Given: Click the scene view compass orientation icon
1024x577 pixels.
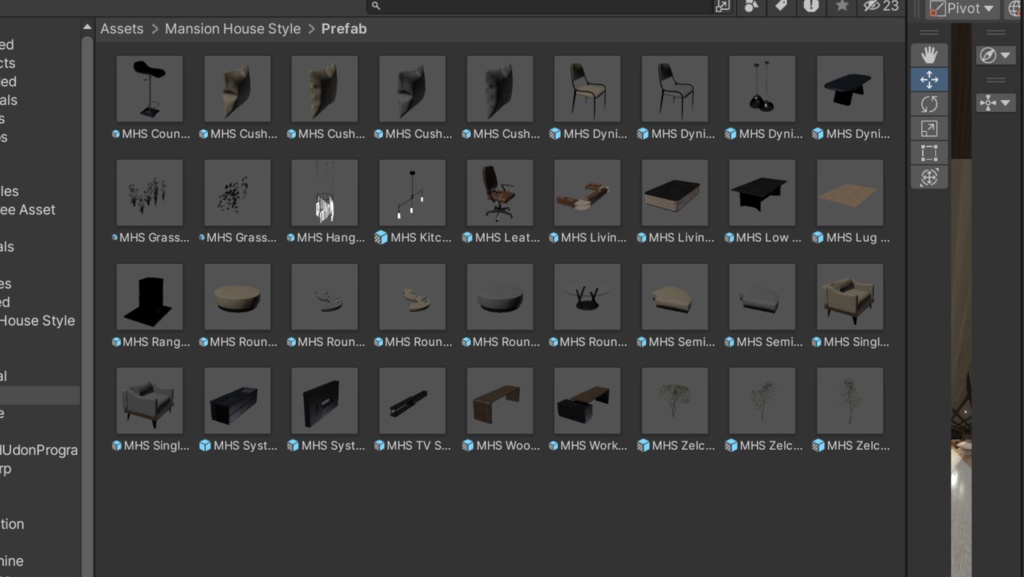Looking at the screenshot, I should [988, 55].
